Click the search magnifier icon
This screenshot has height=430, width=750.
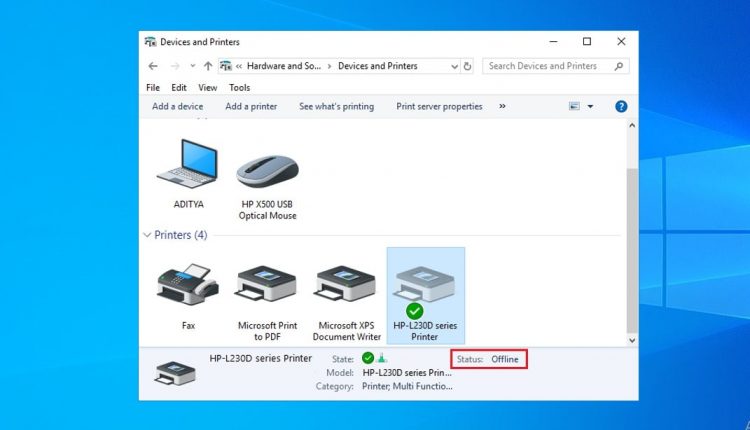pyautogui.click(x=619, y=66)
